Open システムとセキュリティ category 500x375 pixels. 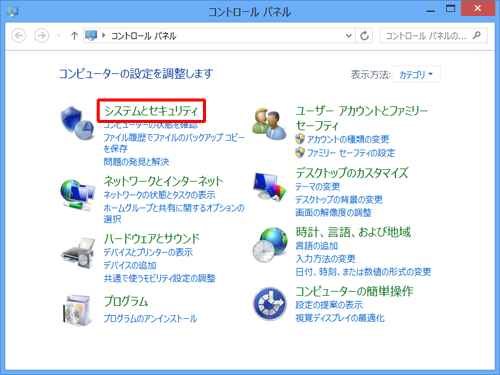[151, 111]
